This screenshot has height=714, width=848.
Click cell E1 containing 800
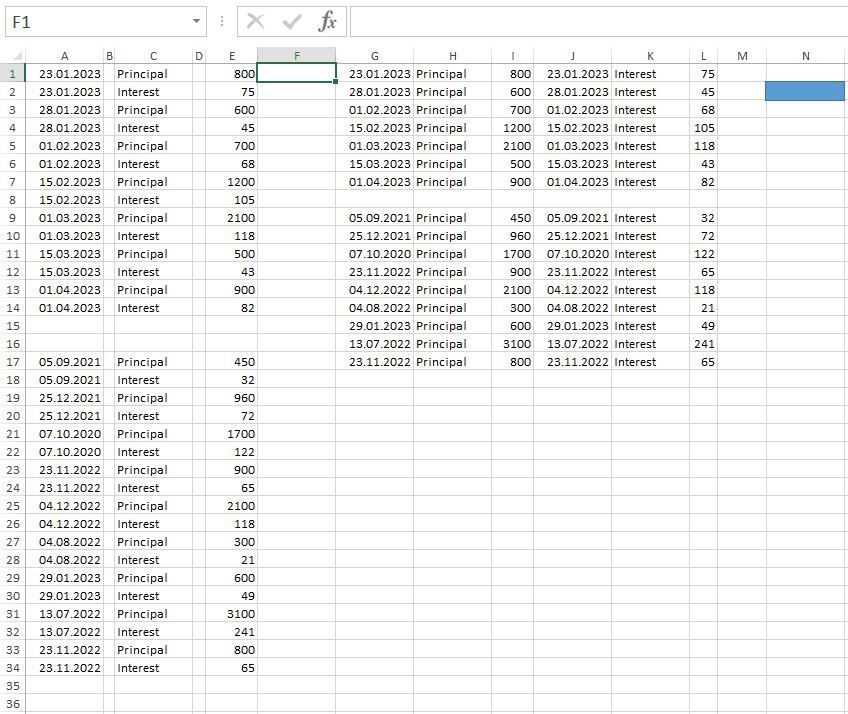tap(231, 74)
